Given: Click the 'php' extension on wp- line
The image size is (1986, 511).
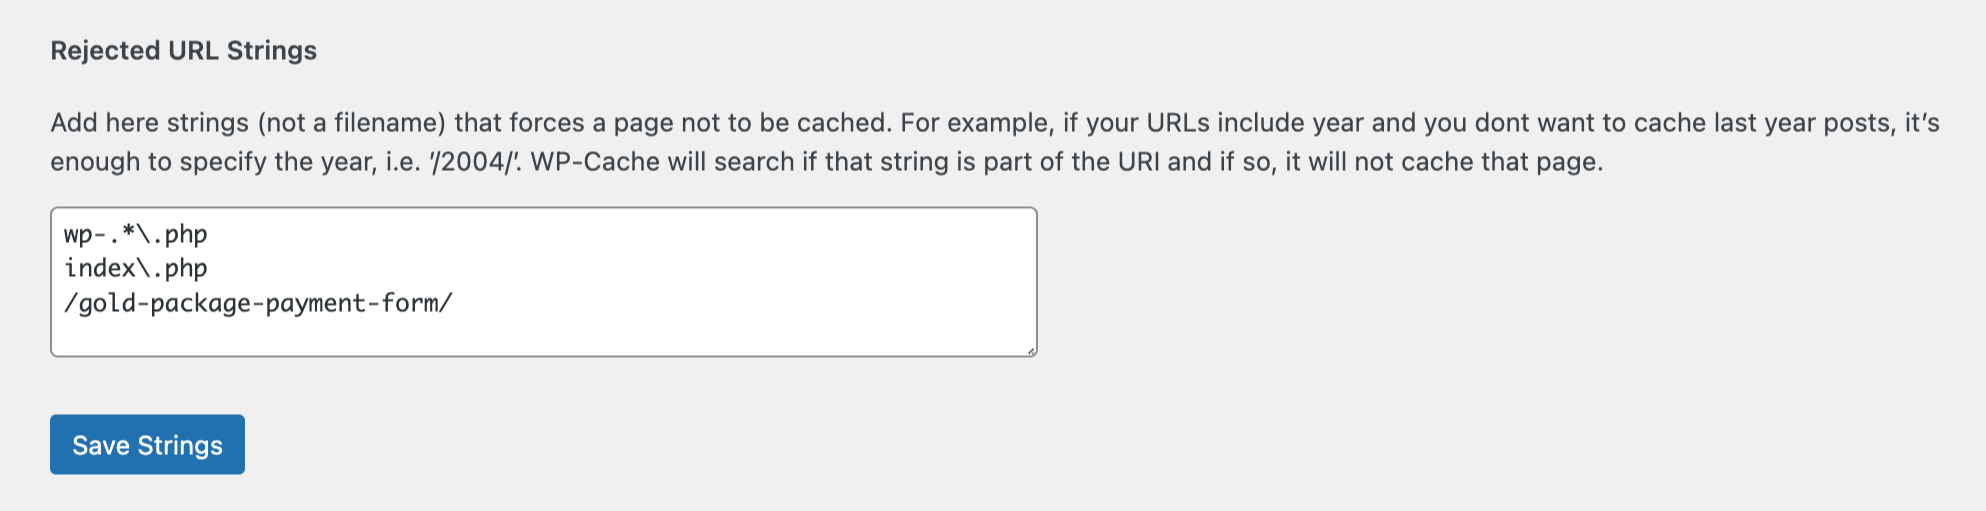Looking at the screenshot, I should coord(187,235).
